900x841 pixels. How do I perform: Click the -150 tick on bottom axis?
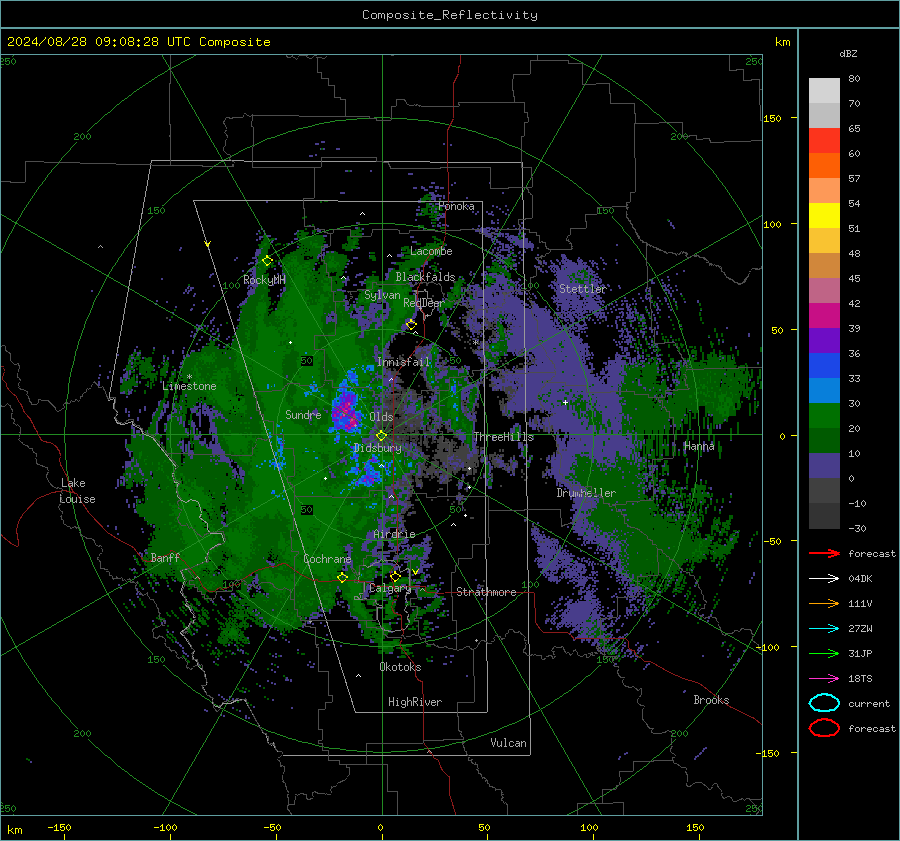[59, 827]
